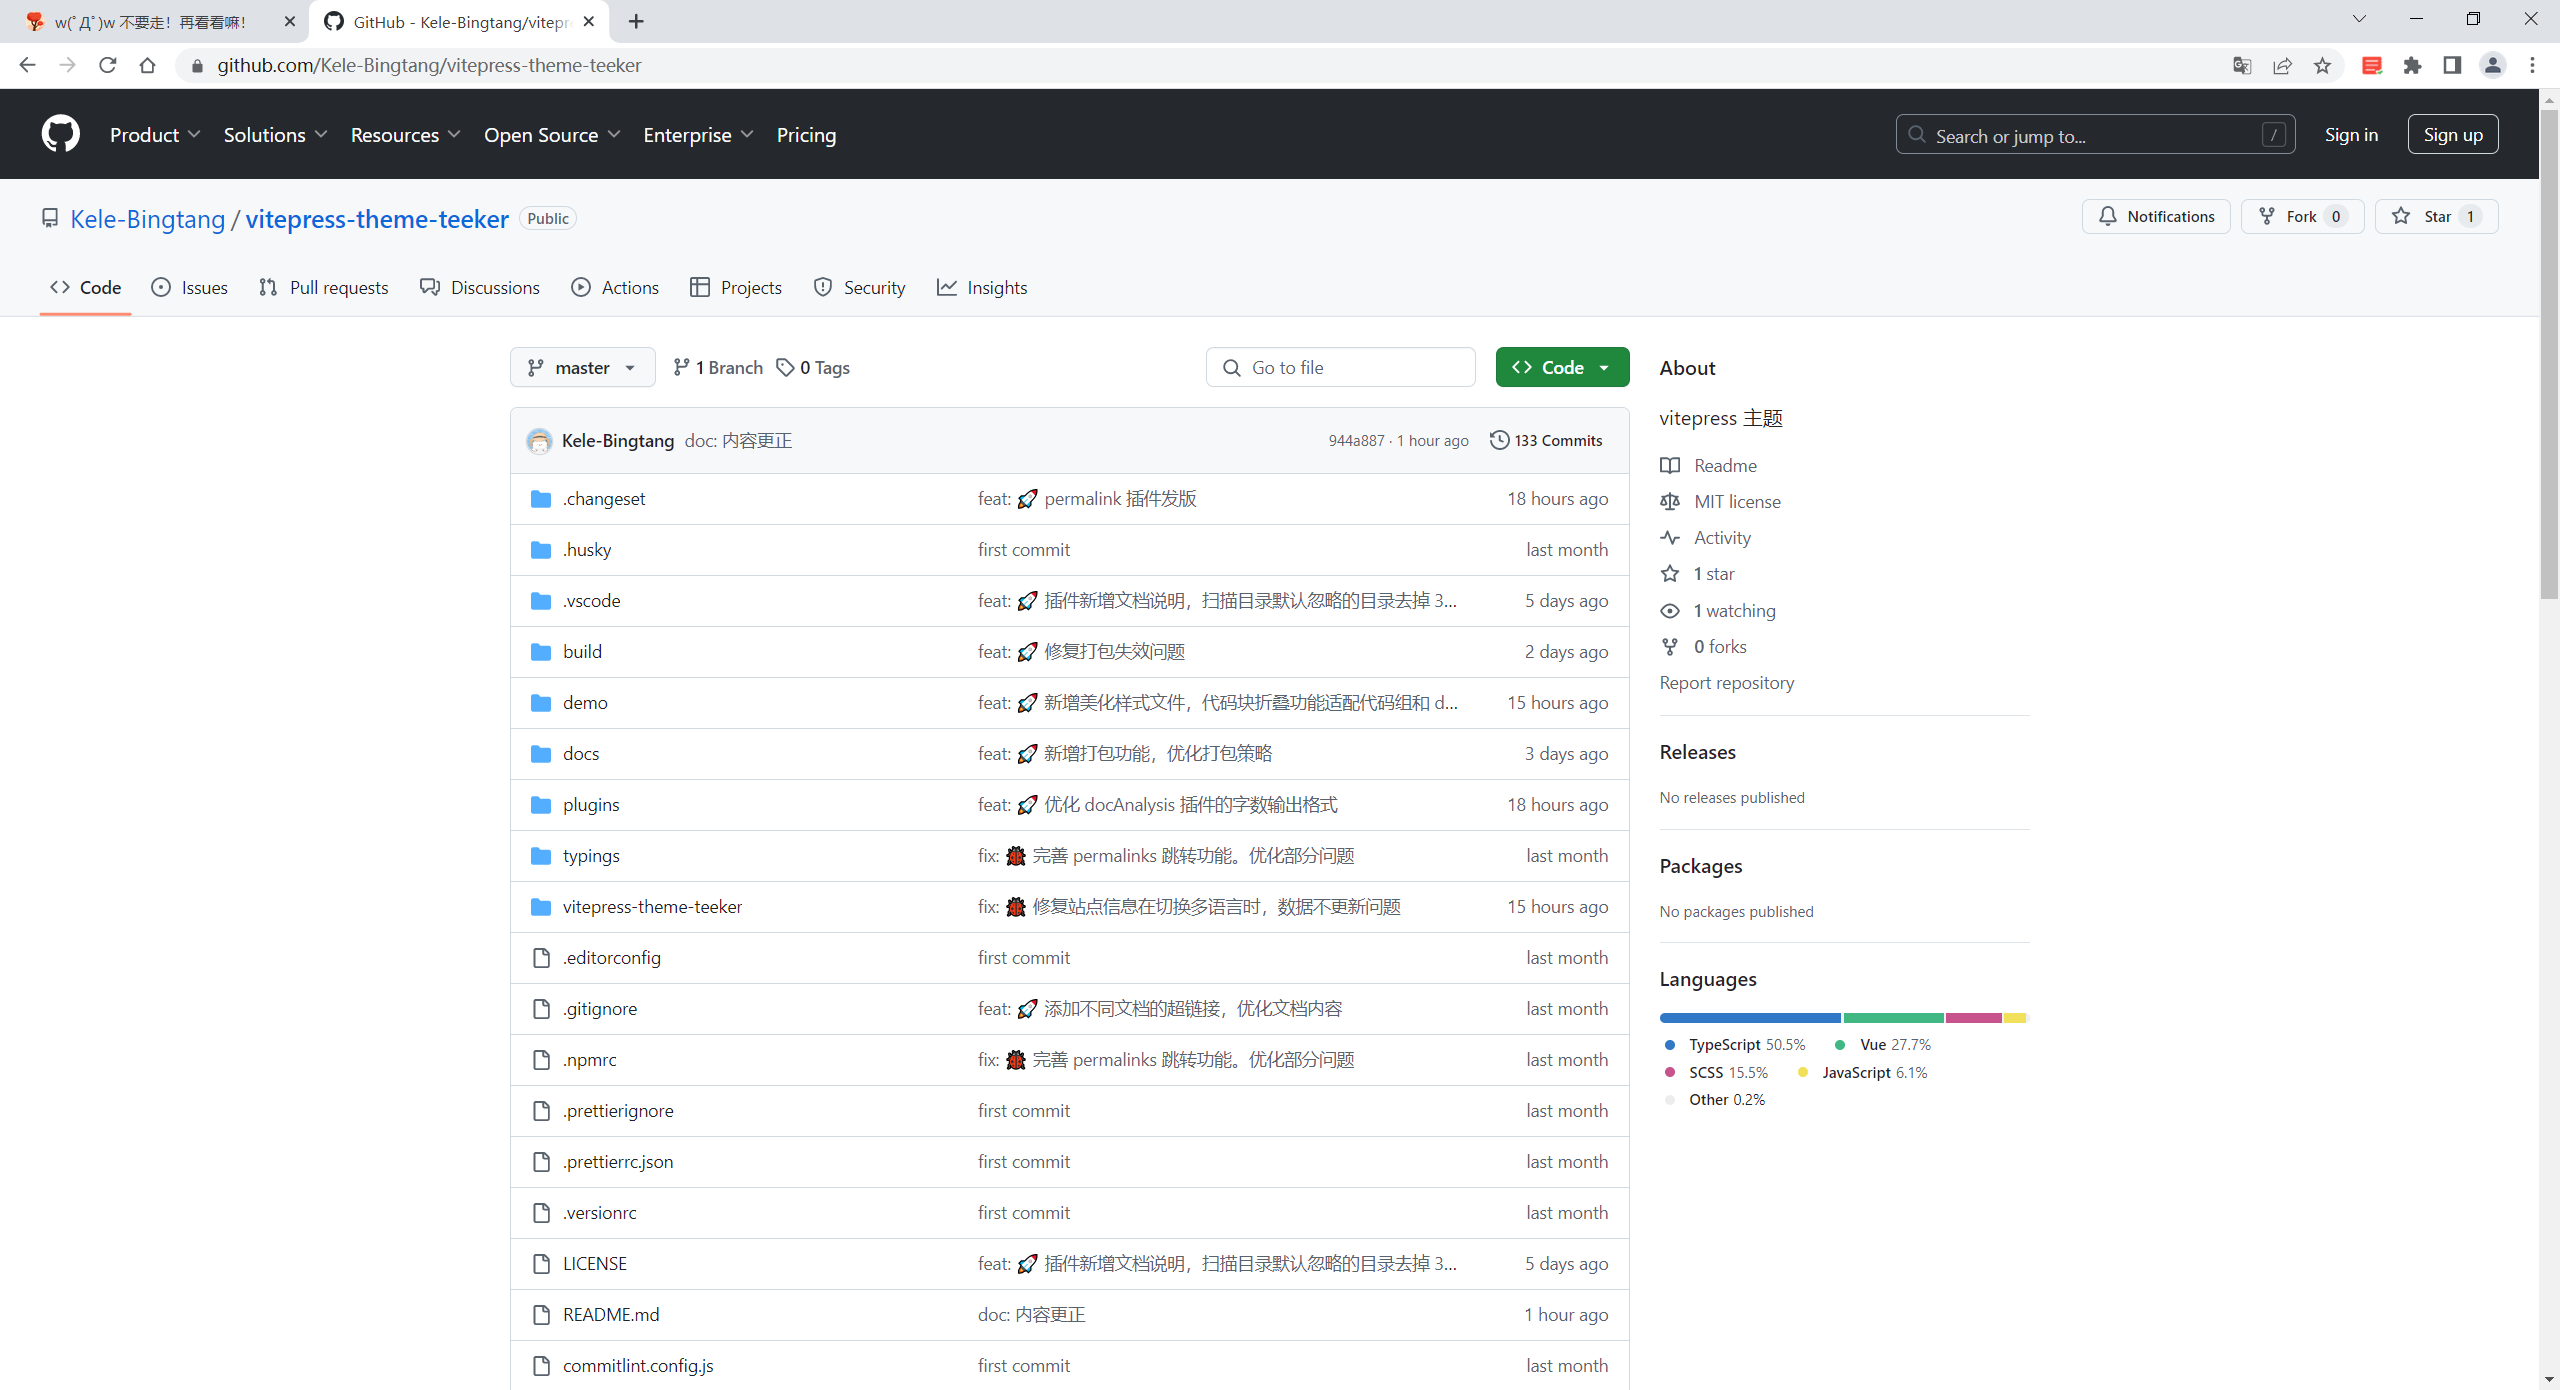This screenshot has height=1390, width=2560.
Task: Click the commit history clock icon
Action: coord(1499,440)
